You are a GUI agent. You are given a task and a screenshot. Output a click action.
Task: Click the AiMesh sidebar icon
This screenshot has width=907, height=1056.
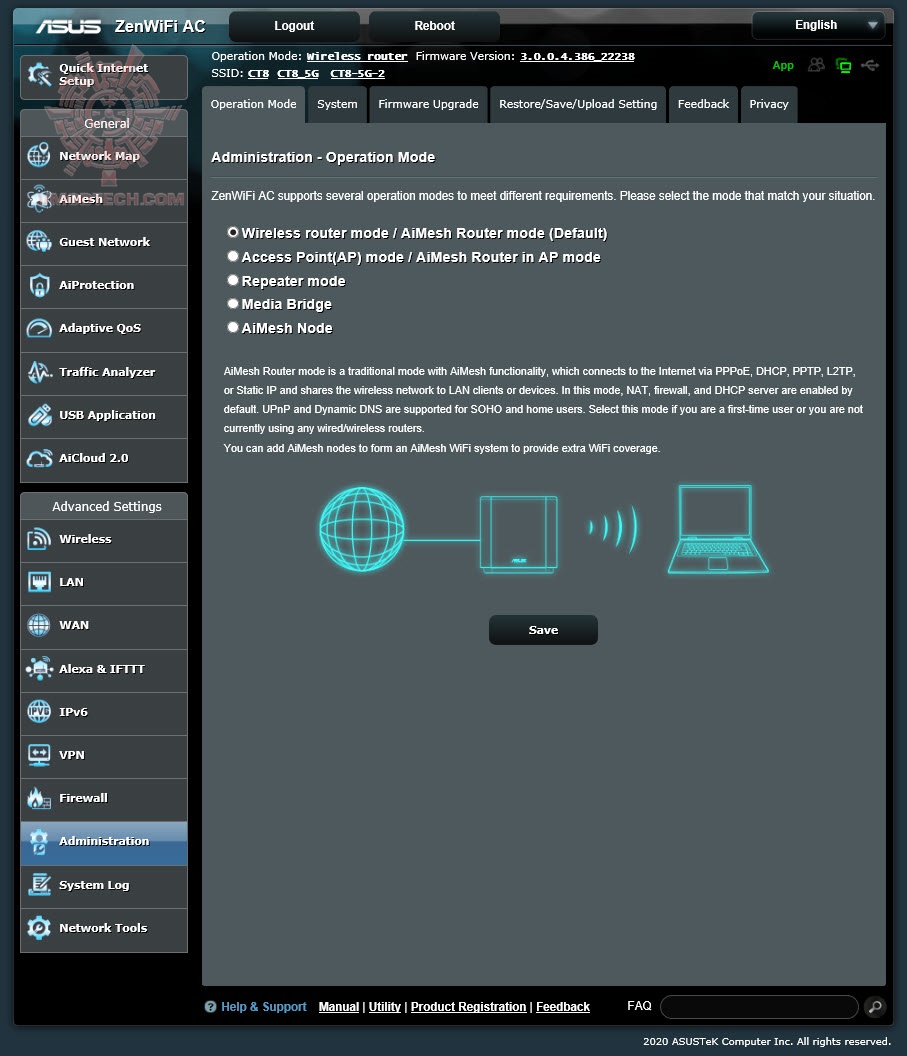39,199
